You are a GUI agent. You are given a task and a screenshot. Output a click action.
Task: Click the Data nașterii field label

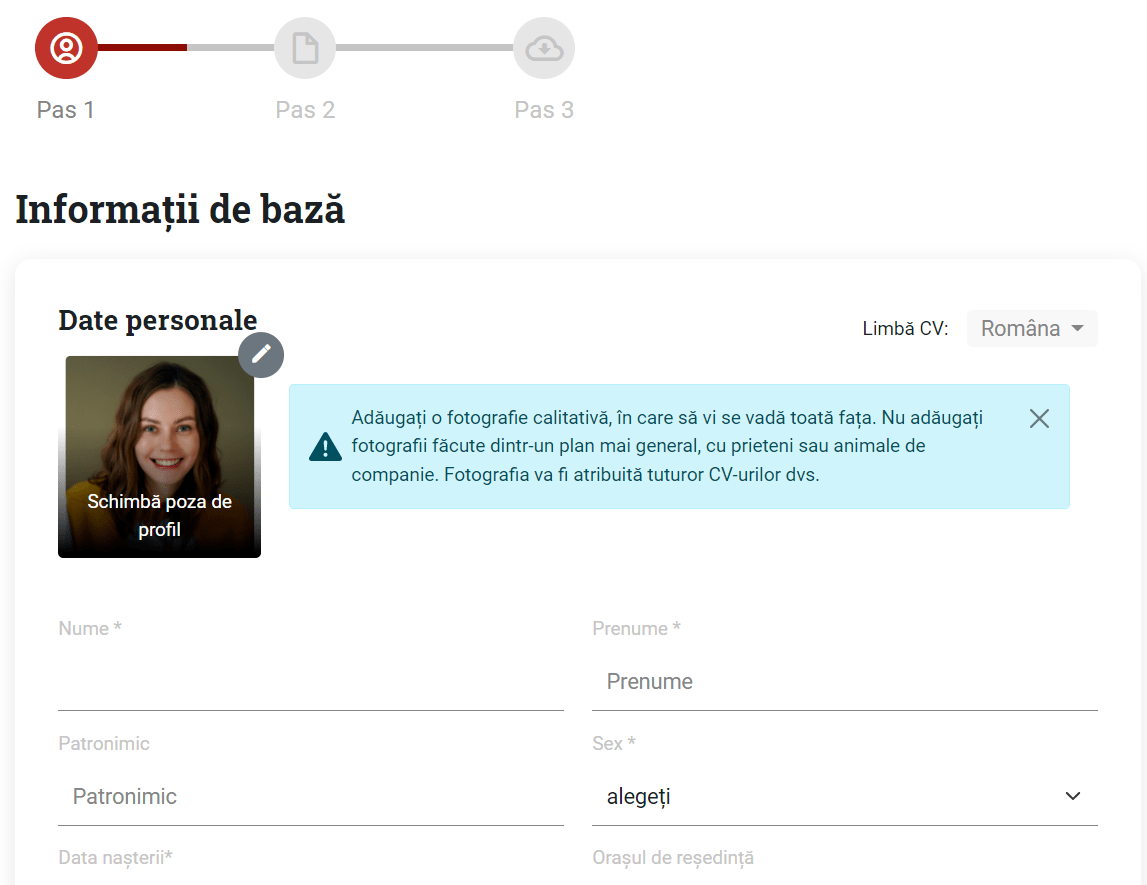coord(116,858)
